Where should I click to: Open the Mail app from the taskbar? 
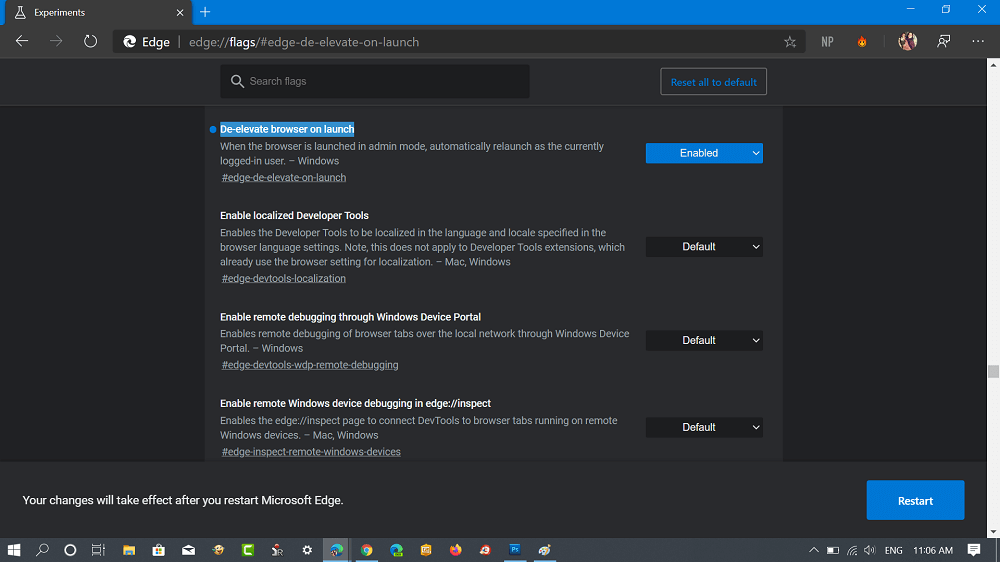coord(188,550)
